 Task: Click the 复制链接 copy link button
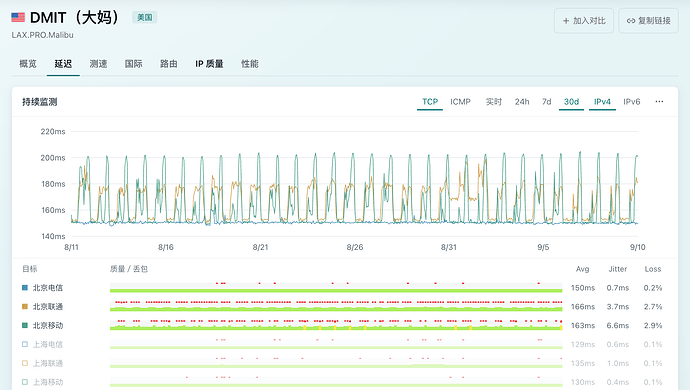(649, 21)
